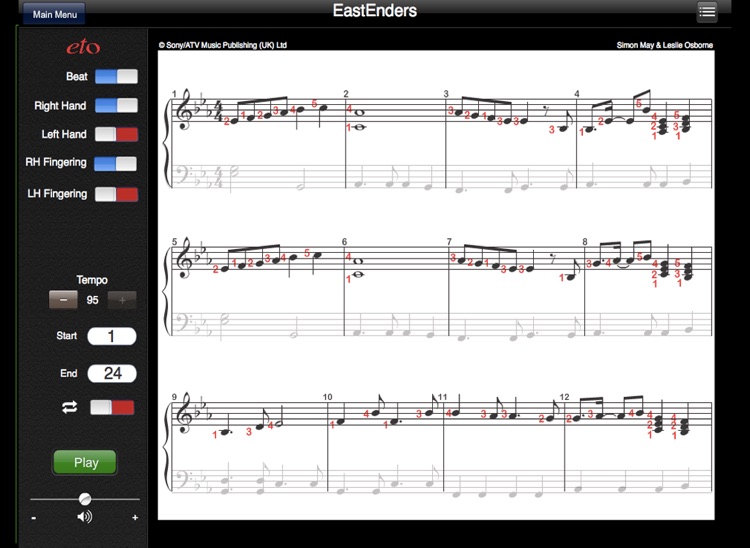
Task: Click bar number 1 in the score
Action: click(175, 94)
